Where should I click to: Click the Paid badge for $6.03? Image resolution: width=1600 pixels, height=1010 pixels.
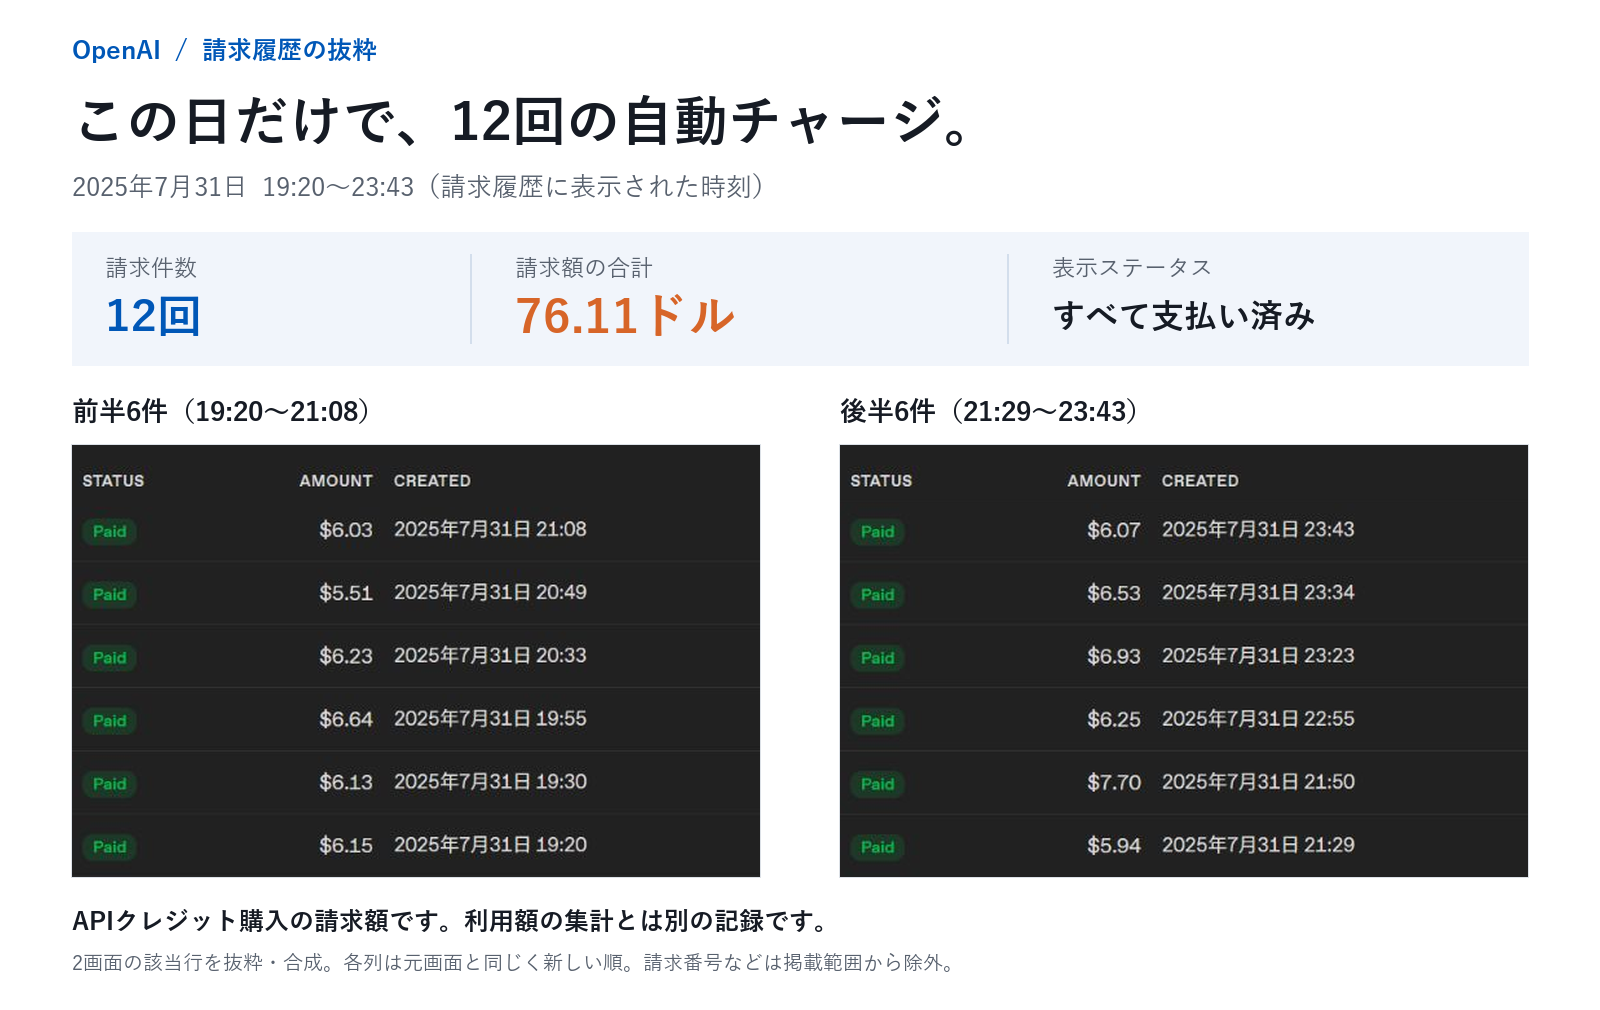(110, 531)
